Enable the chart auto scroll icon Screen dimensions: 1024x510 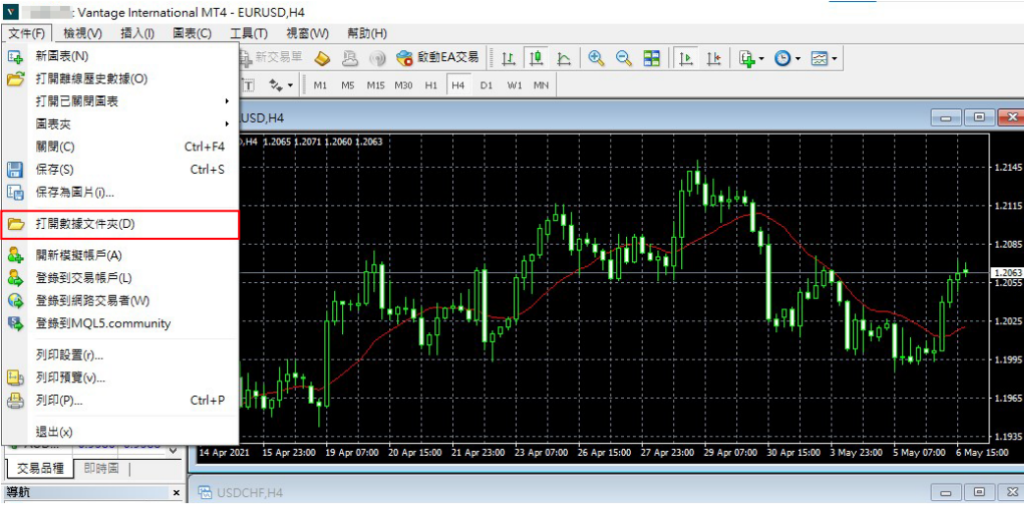pos(686,58)
